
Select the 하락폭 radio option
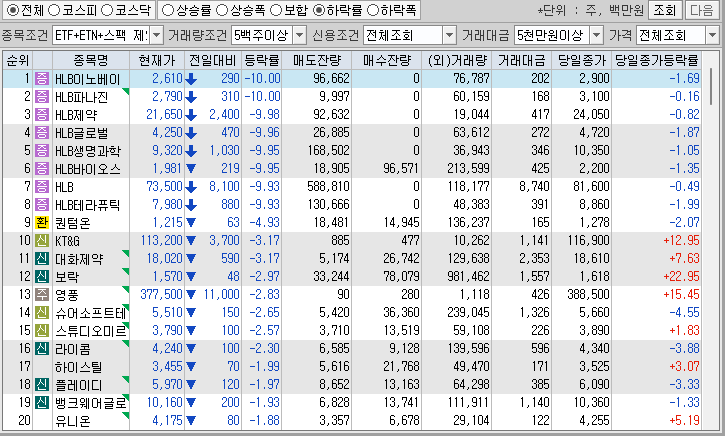(x=372, y=10)
